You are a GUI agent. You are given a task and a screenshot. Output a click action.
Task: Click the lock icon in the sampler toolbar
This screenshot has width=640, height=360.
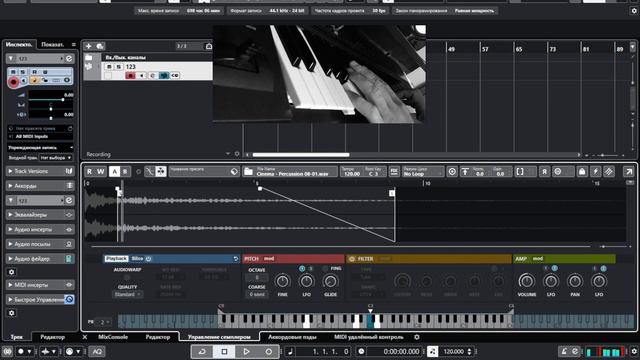click(x=582, y=172)
